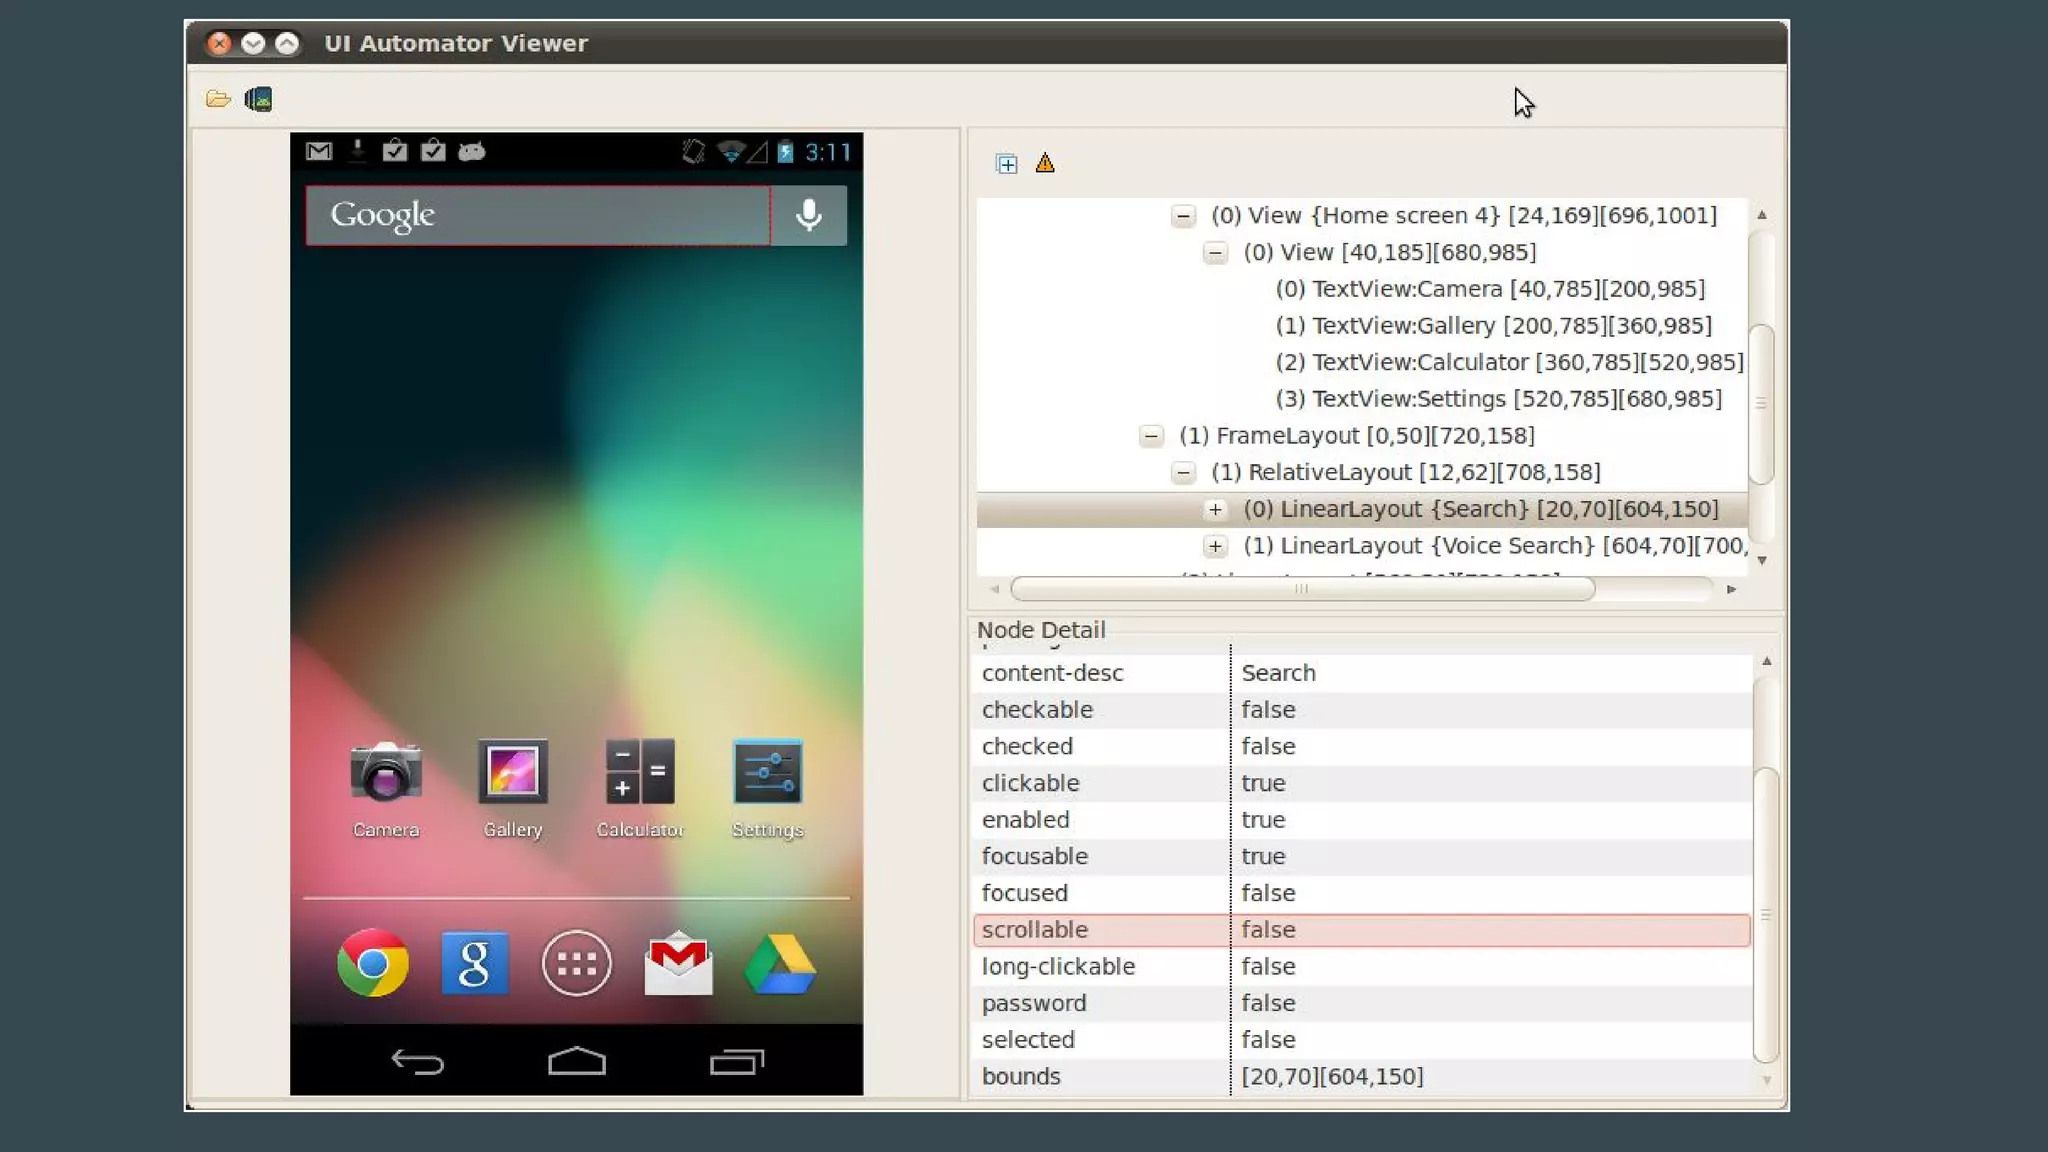The image size is (2048, 1152).
Task: Expand the LinearLayout Voice Search node
Action: pos(1215,546)
